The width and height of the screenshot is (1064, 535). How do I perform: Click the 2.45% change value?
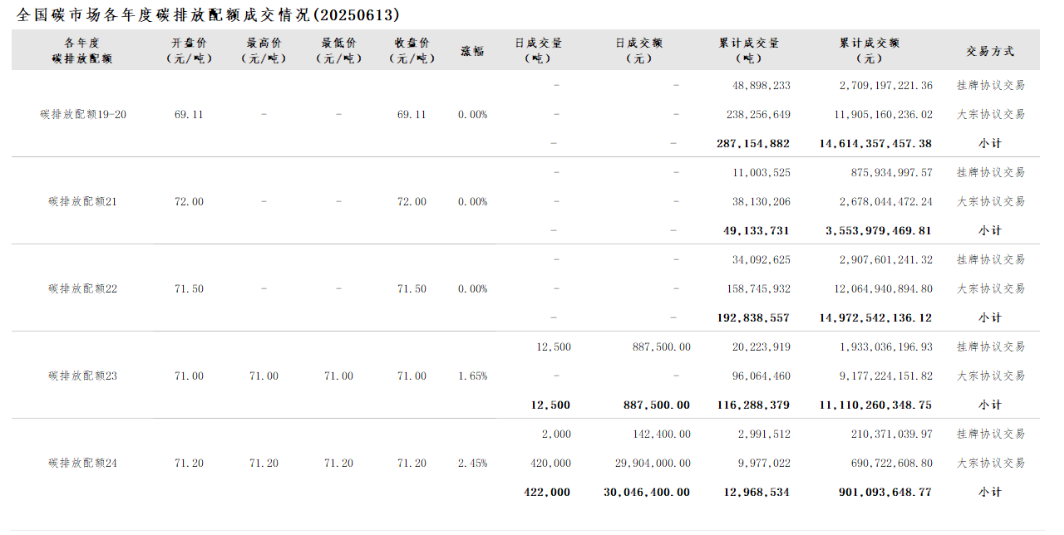coord(473,464)
